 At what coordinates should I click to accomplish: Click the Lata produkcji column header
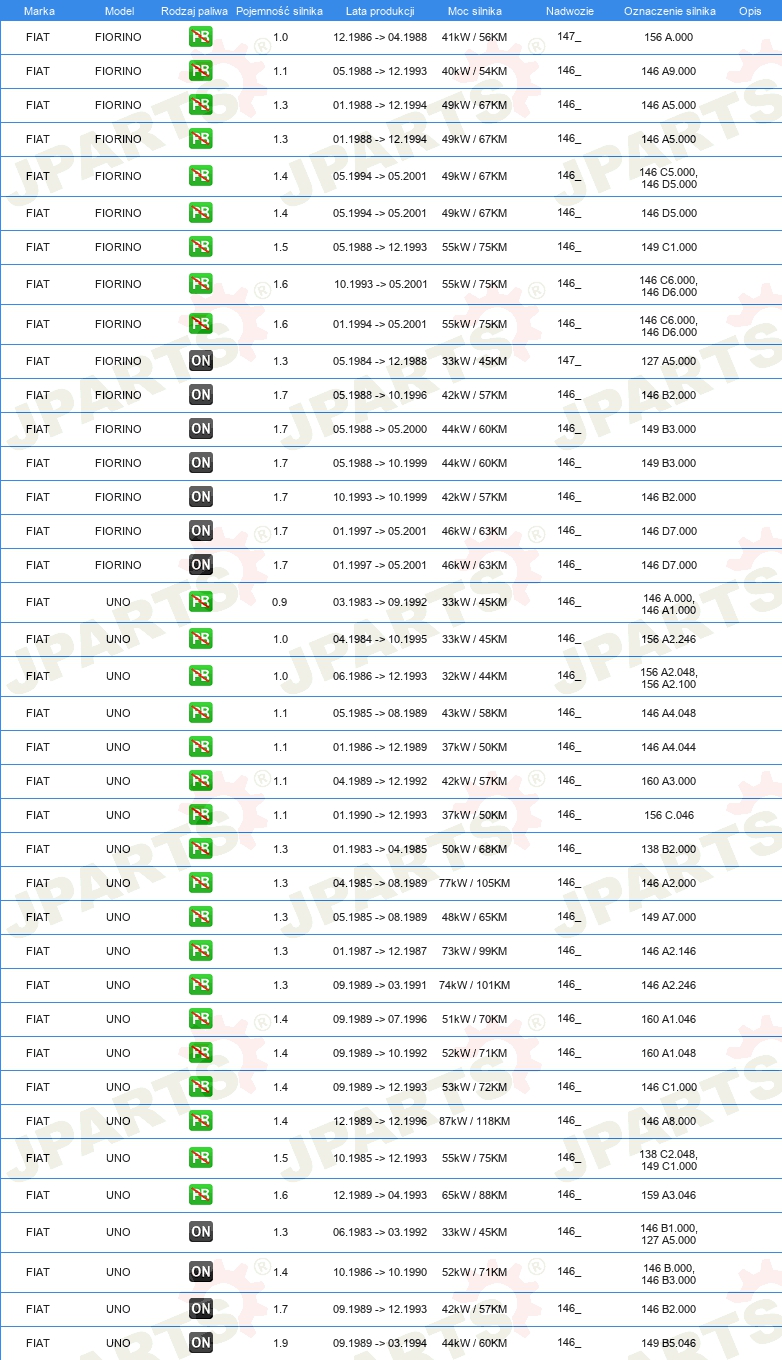tap(380, 10)
